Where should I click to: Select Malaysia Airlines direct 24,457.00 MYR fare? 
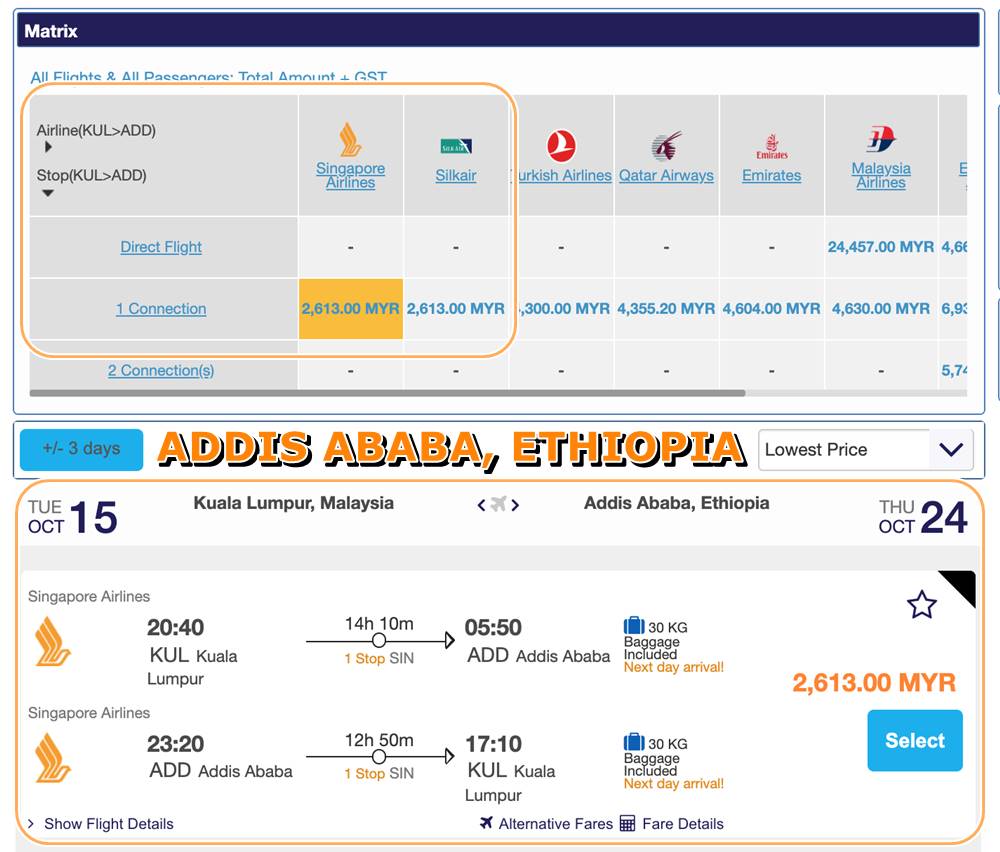[881, 247]
